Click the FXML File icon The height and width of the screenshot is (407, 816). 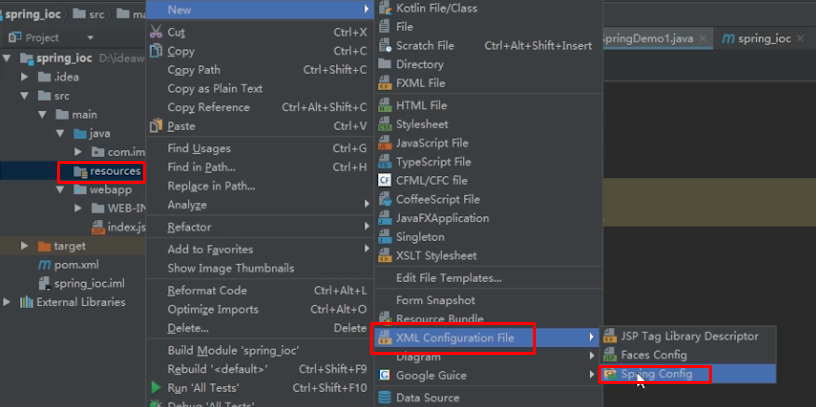click(x=385, y=83)
